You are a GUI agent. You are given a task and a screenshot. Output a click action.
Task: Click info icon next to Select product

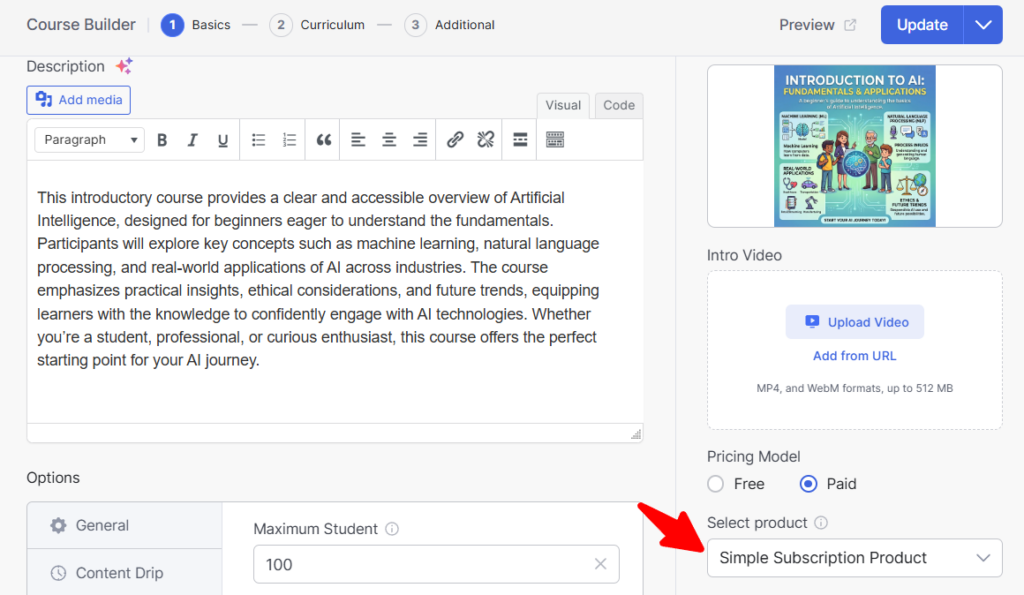point(821,523)
